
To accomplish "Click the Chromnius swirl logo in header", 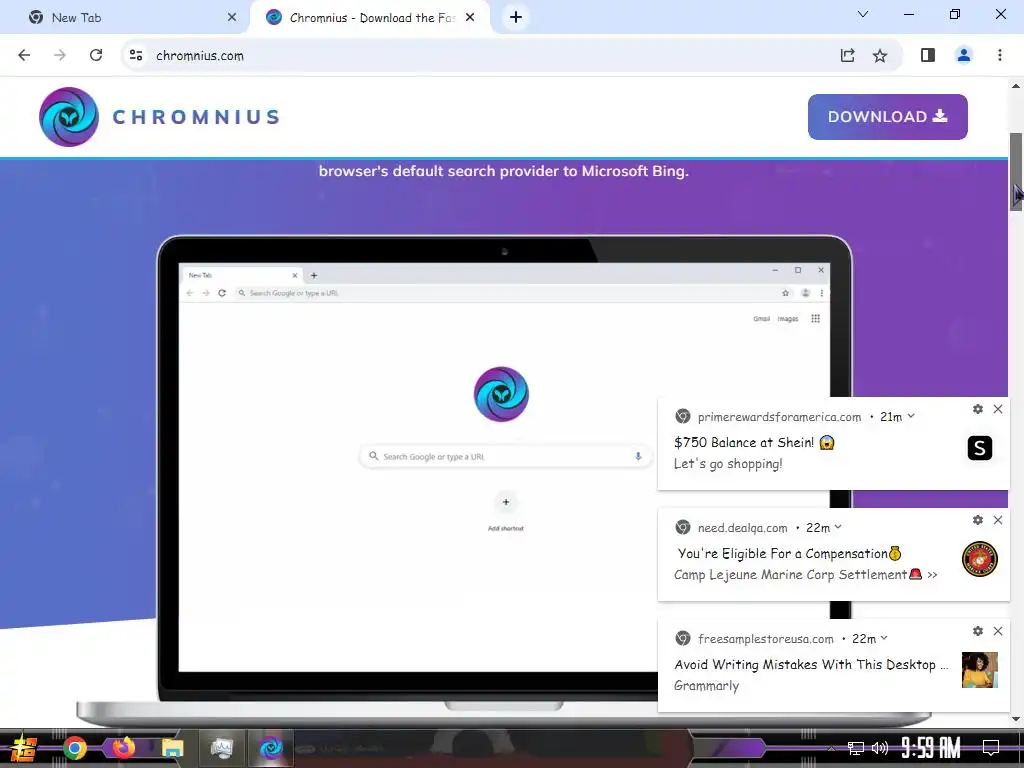I will click(69, 117).
